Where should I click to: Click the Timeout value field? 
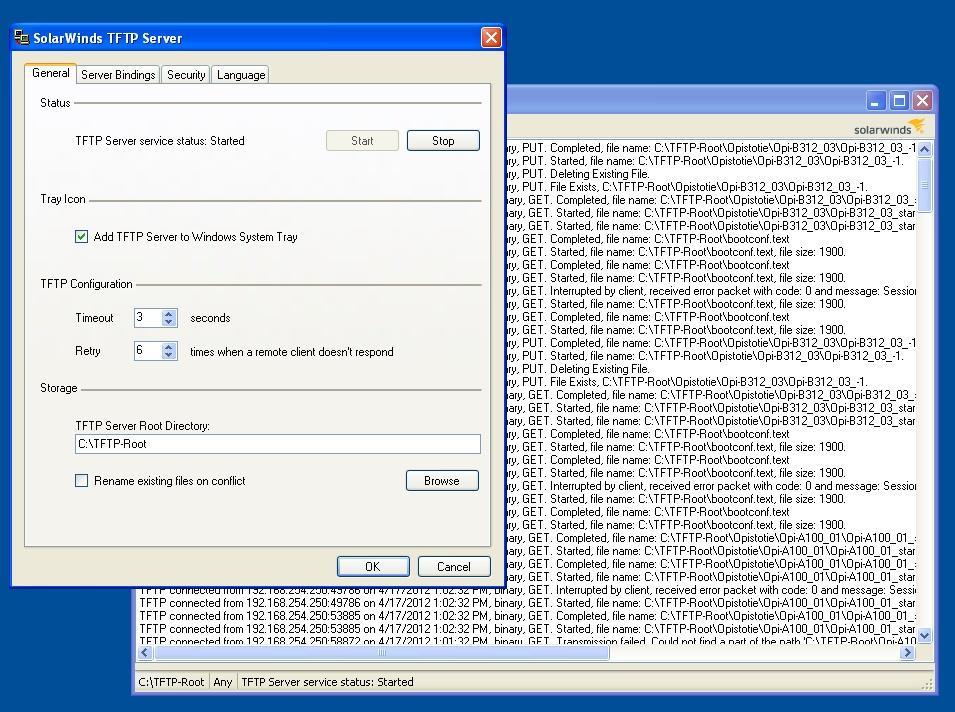coord(148,317)
